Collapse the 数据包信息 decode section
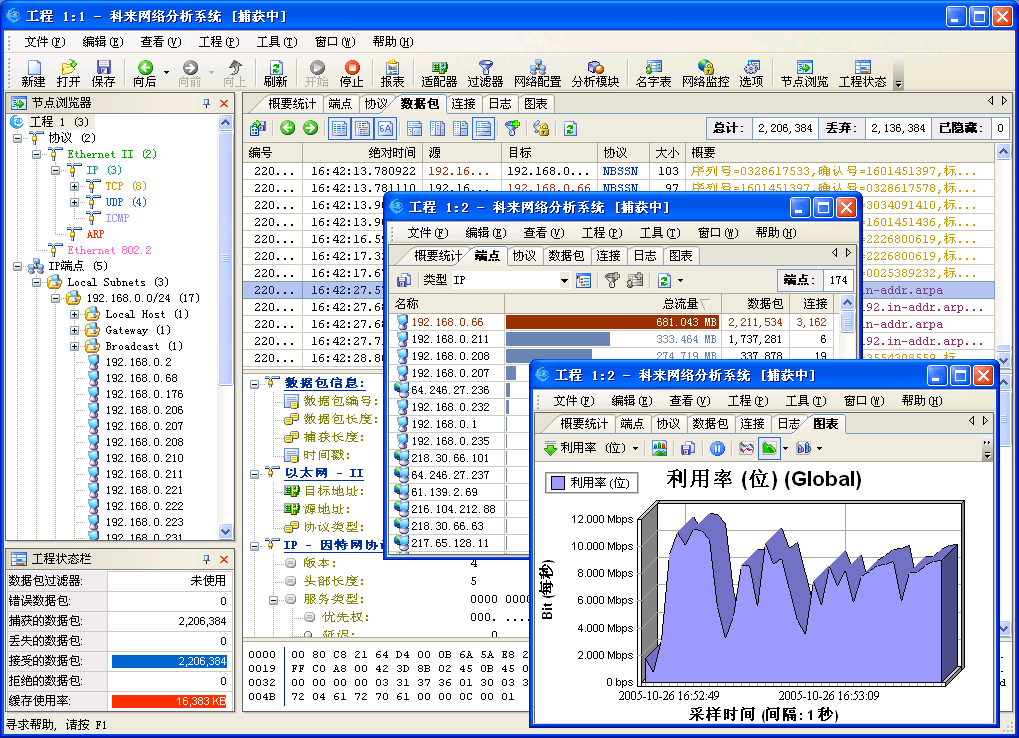 click(x=254, y=384)
